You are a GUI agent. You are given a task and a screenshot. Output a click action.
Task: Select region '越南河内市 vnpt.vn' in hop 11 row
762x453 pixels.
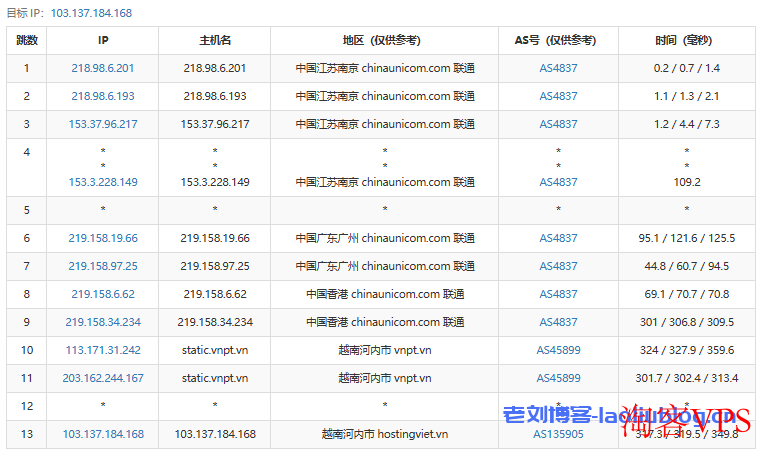pyautogui.click(x=384, y=378)
